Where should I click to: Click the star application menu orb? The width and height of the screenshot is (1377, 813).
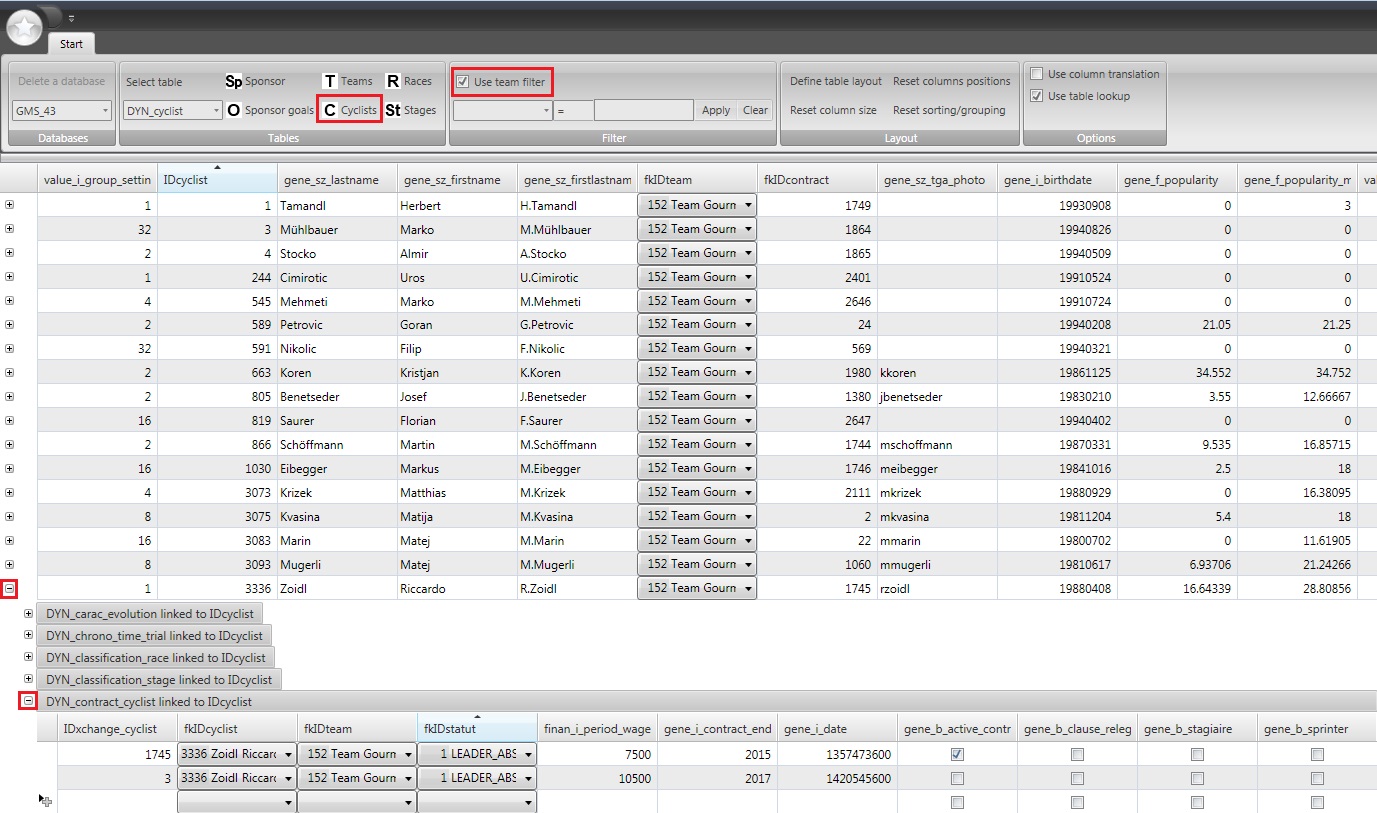click(x=24, y=28)
